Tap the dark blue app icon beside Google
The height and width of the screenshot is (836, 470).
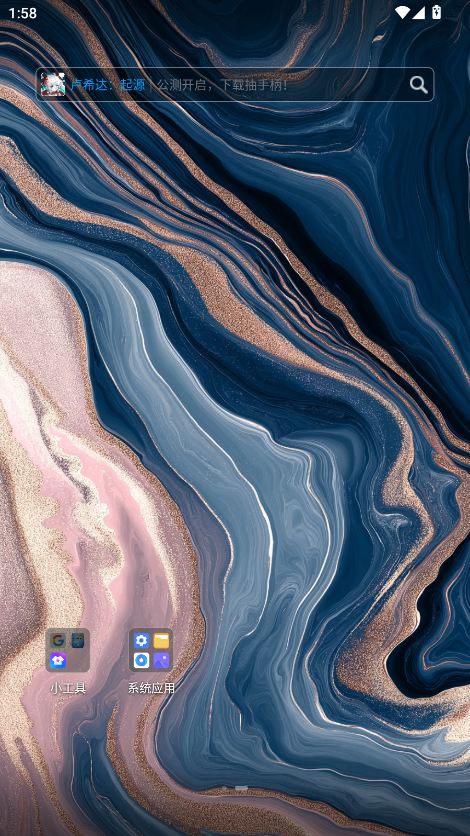pos(78,640)
